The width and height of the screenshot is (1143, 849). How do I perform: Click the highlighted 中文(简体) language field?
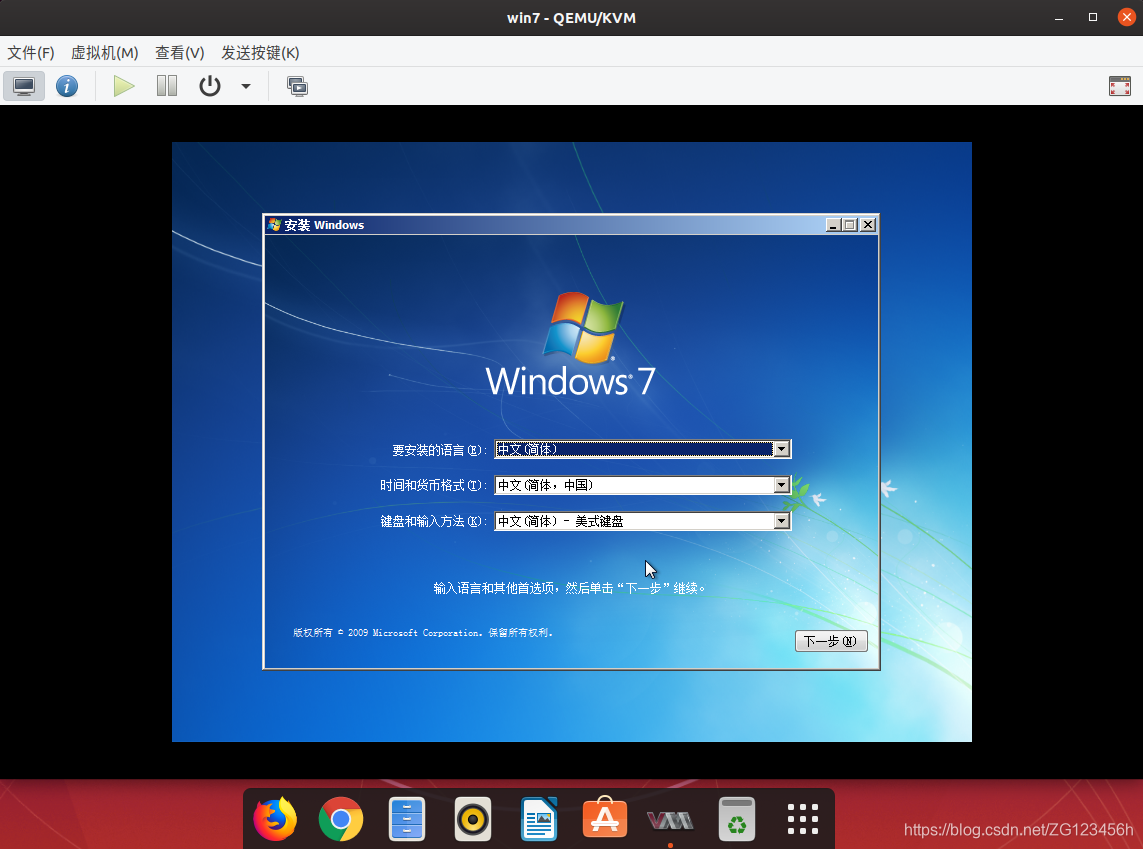[642, 449]
